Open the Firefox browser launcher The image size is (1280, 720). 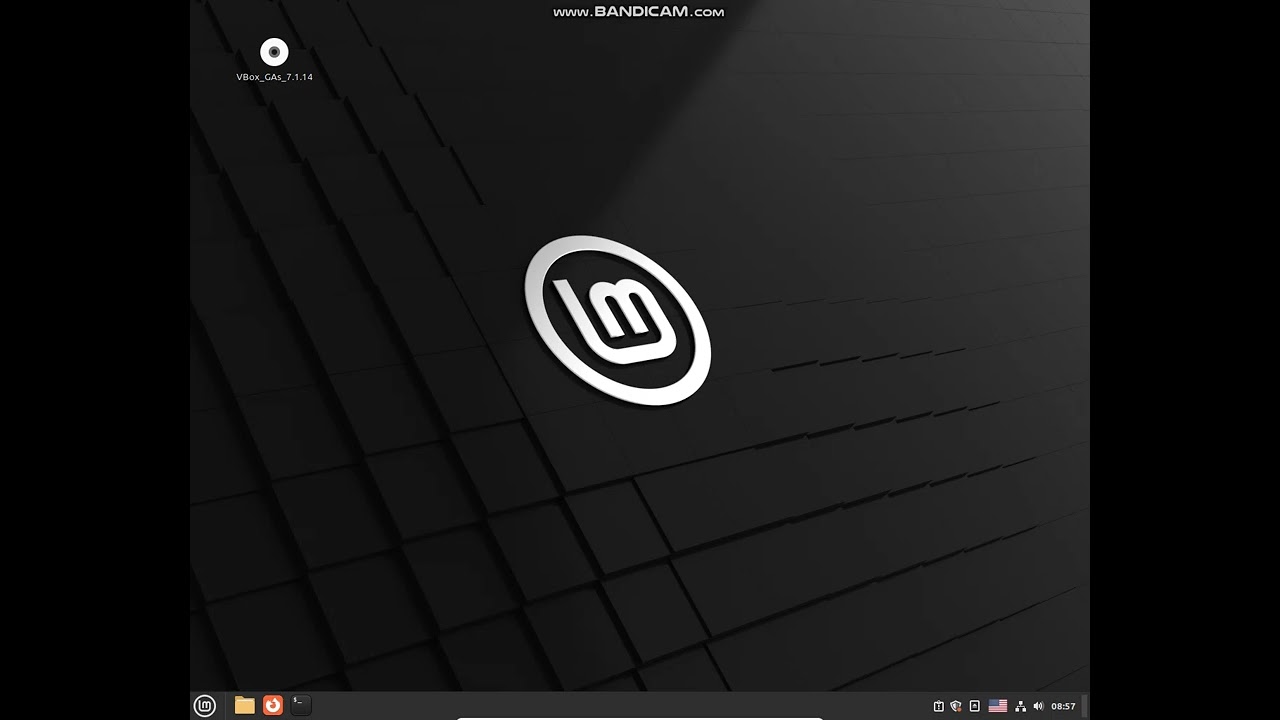pos(273,706)
